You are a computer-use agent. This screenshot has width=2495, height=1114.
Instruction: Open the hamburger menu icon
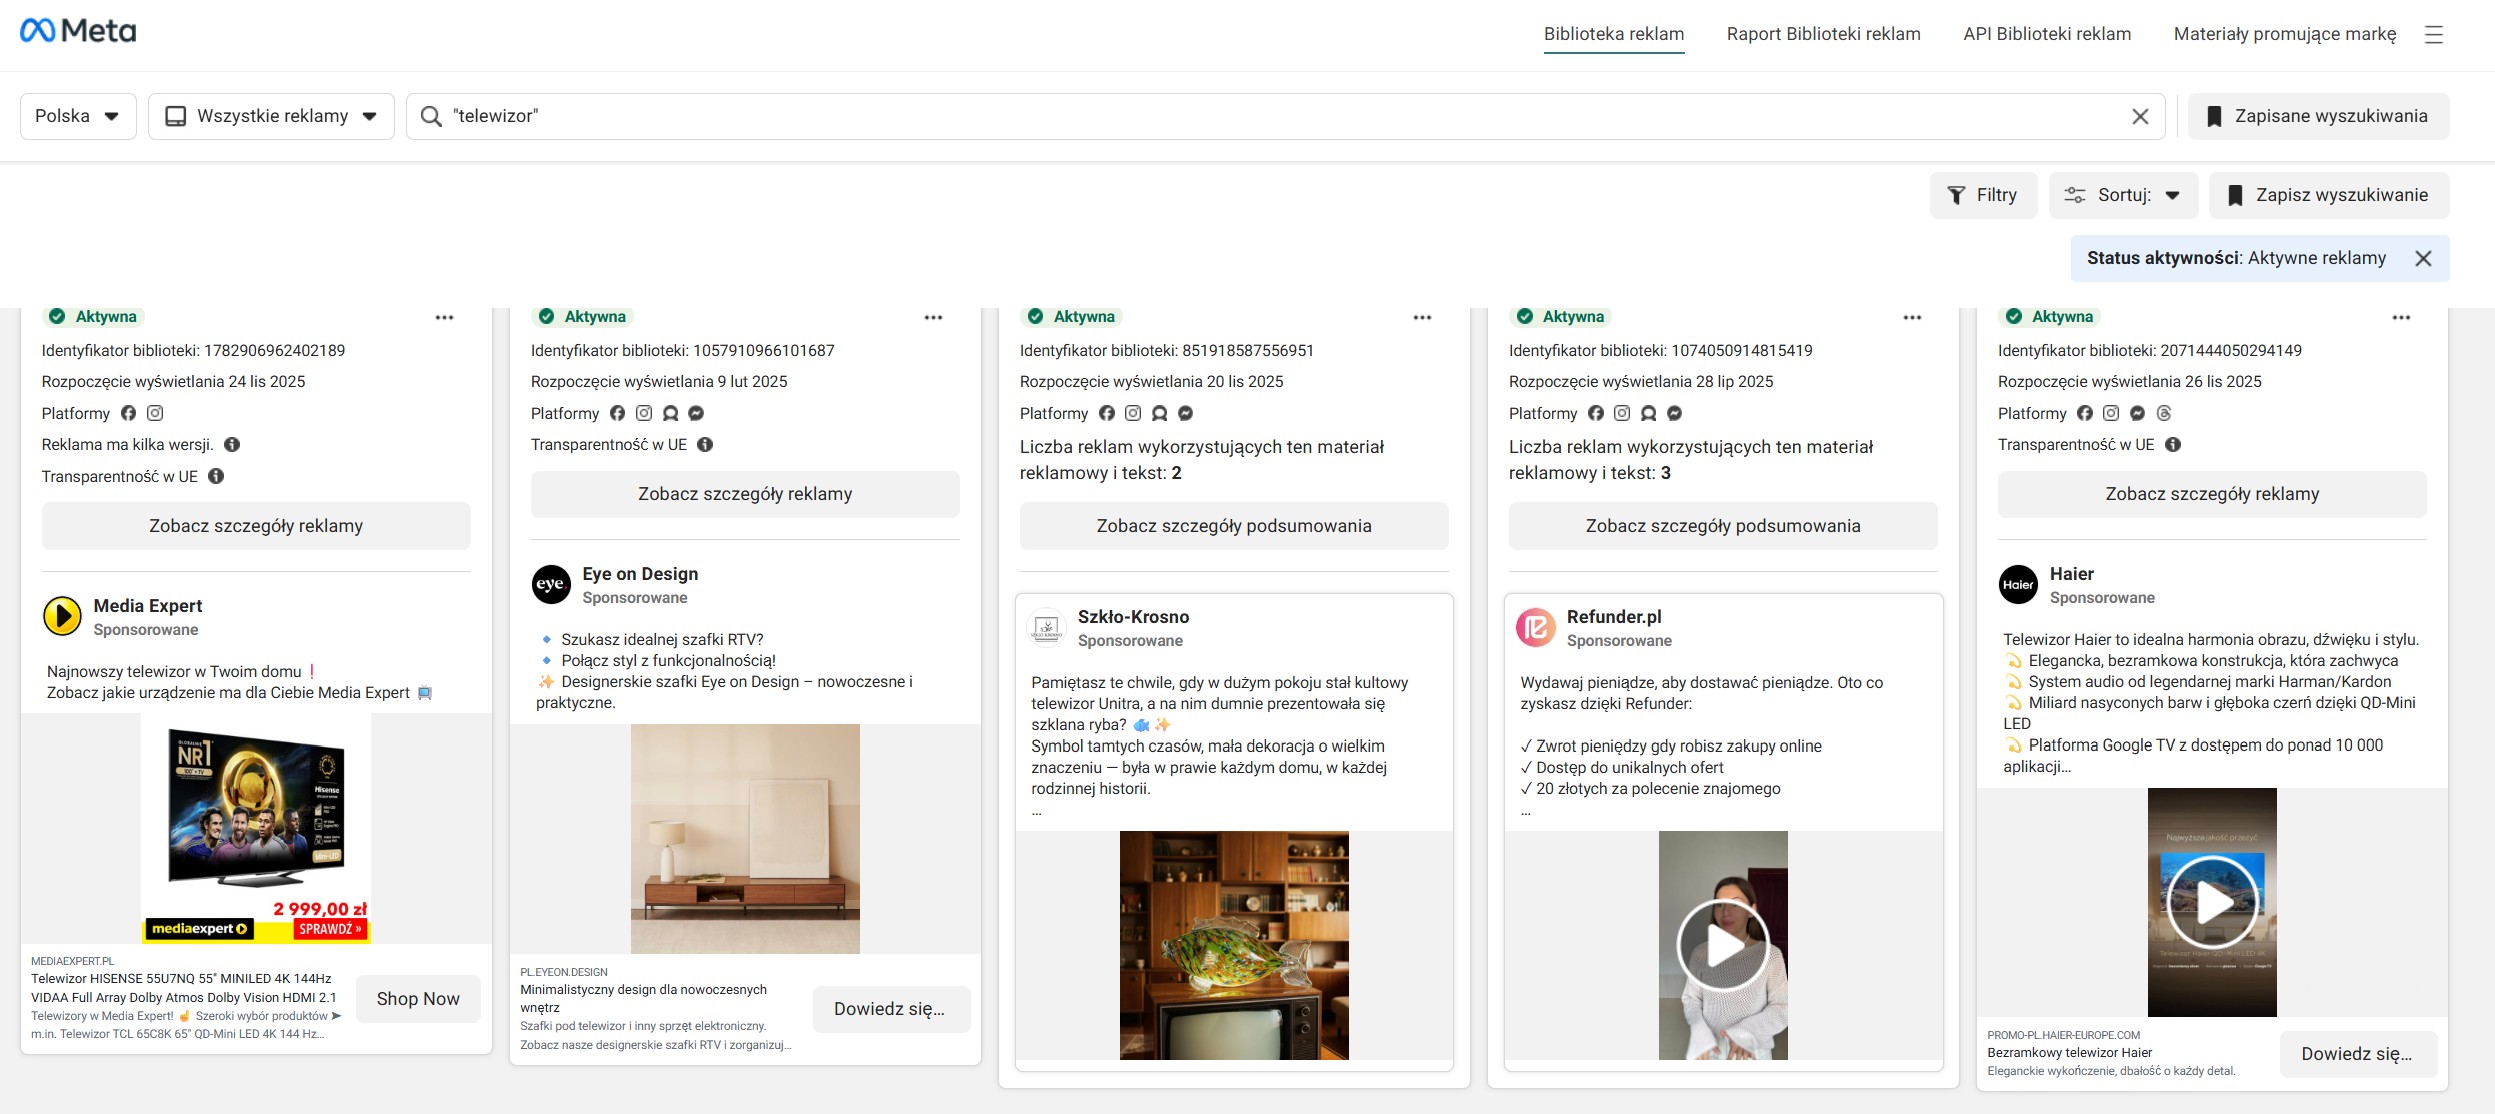[2434, 35]
